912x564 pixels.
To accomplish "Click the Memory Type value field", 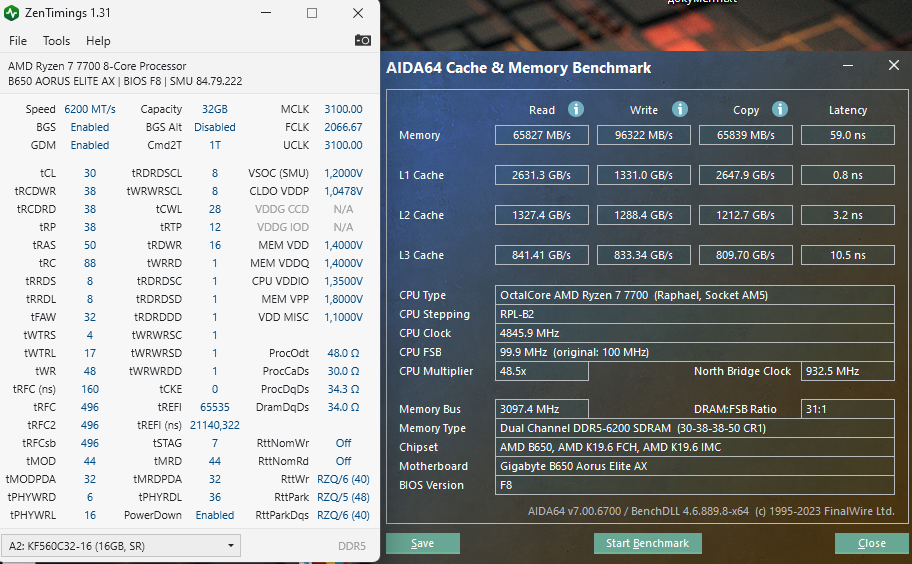I will [694, 428].
